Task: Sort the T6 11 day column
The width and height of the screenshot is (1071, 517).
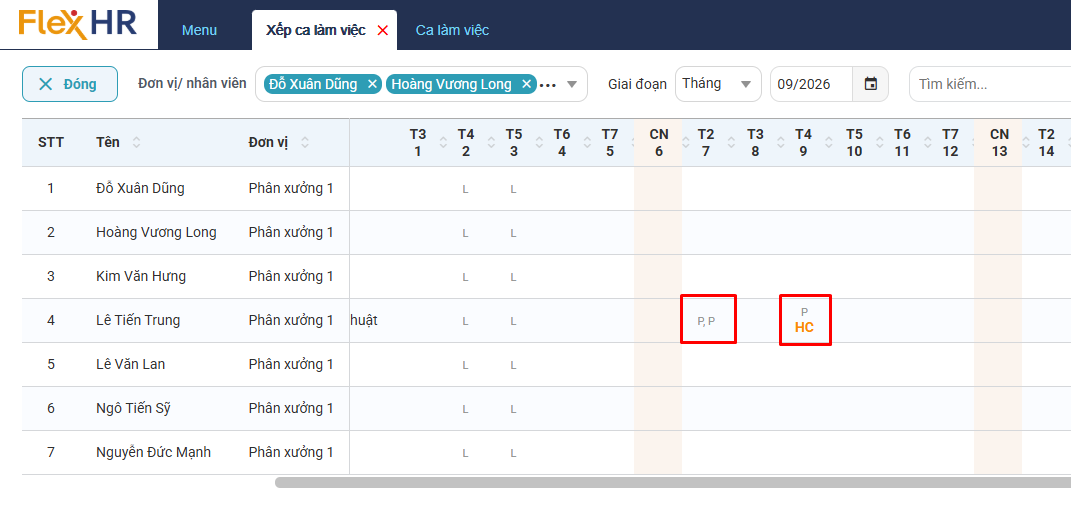Action: pyautogui.click(x=928, y=143)
